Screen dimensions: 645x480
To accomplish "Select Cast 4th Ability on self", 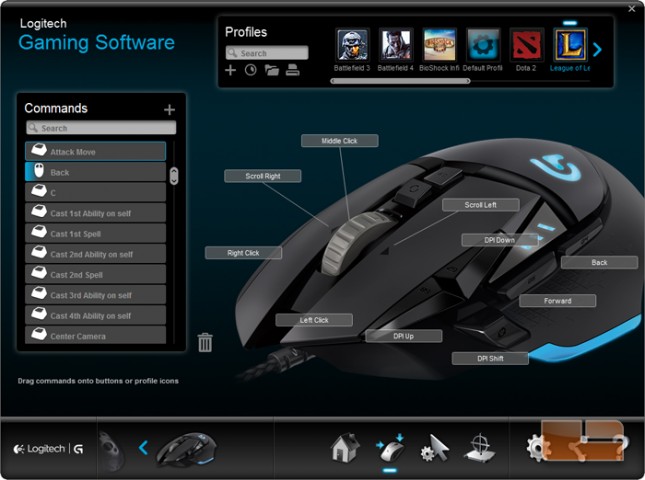I will (95, 315).
